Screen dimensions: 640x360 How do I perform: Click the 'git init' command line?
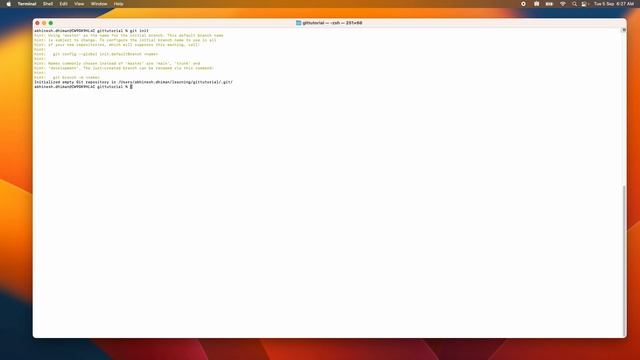91,31
